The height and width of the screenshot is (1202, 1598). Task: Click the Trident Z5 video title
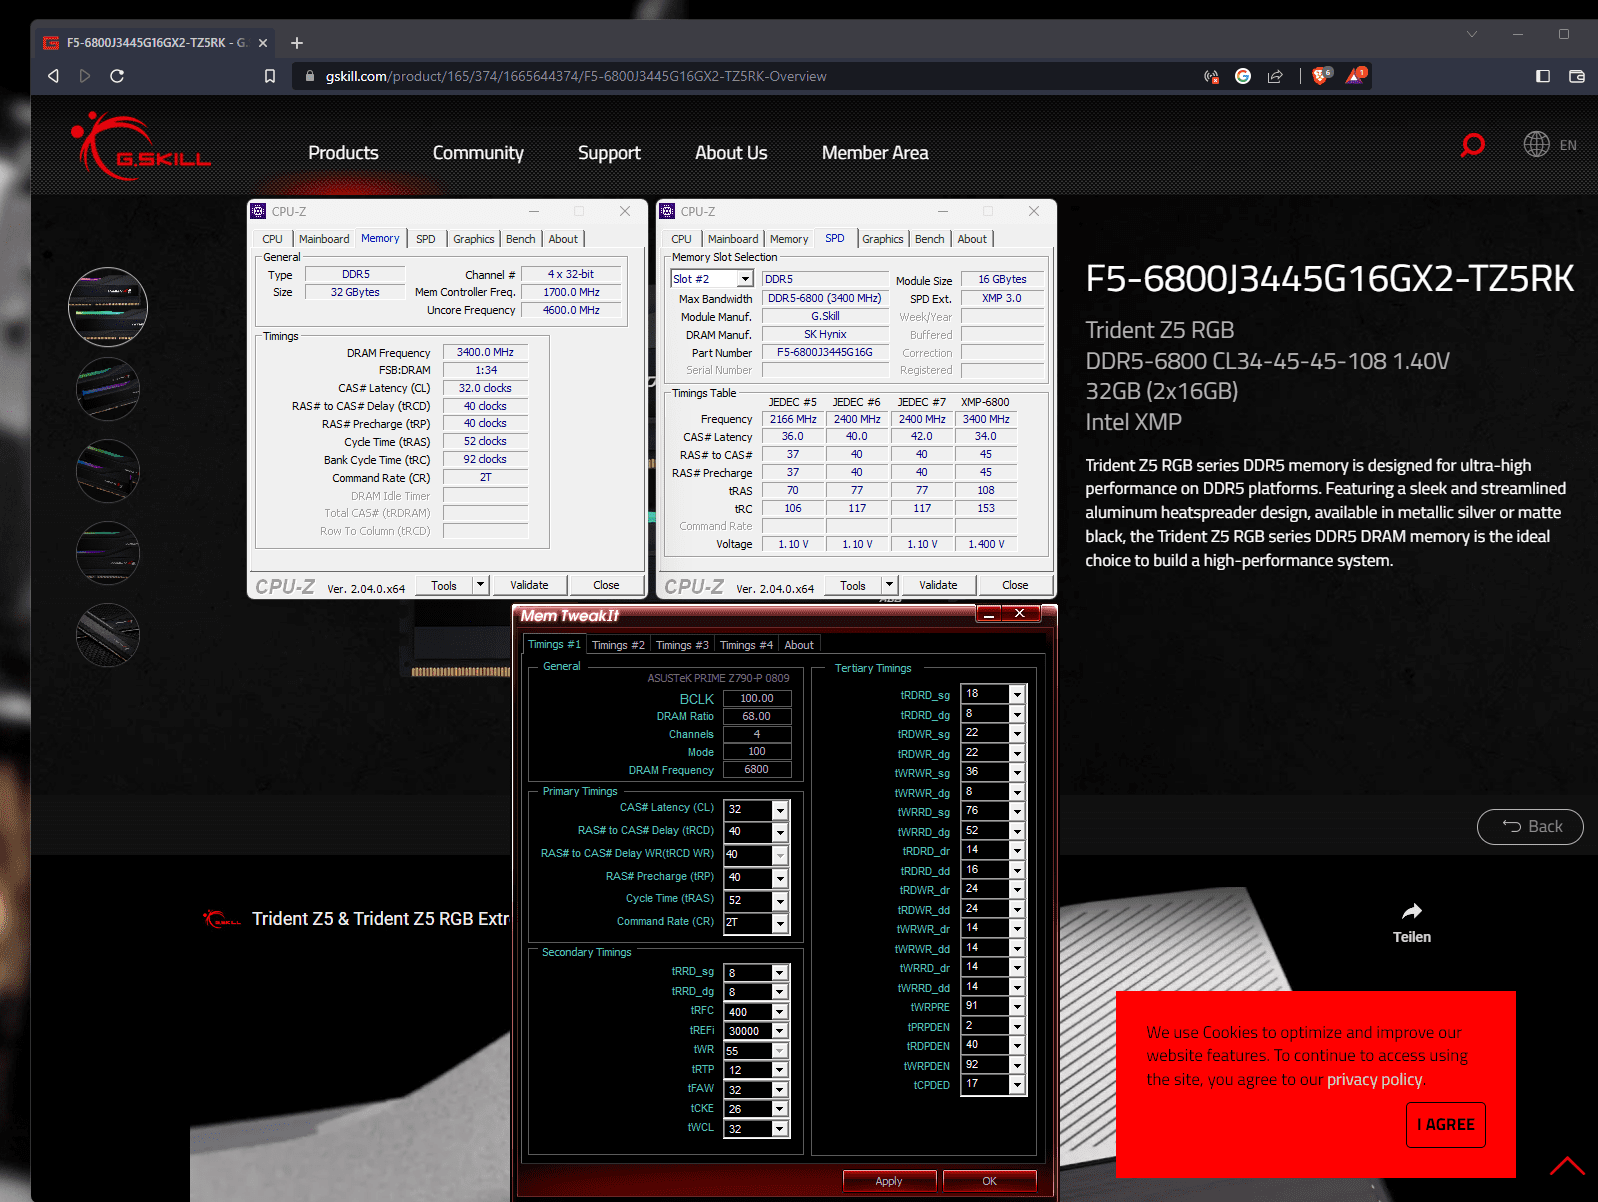pos(380,918)
